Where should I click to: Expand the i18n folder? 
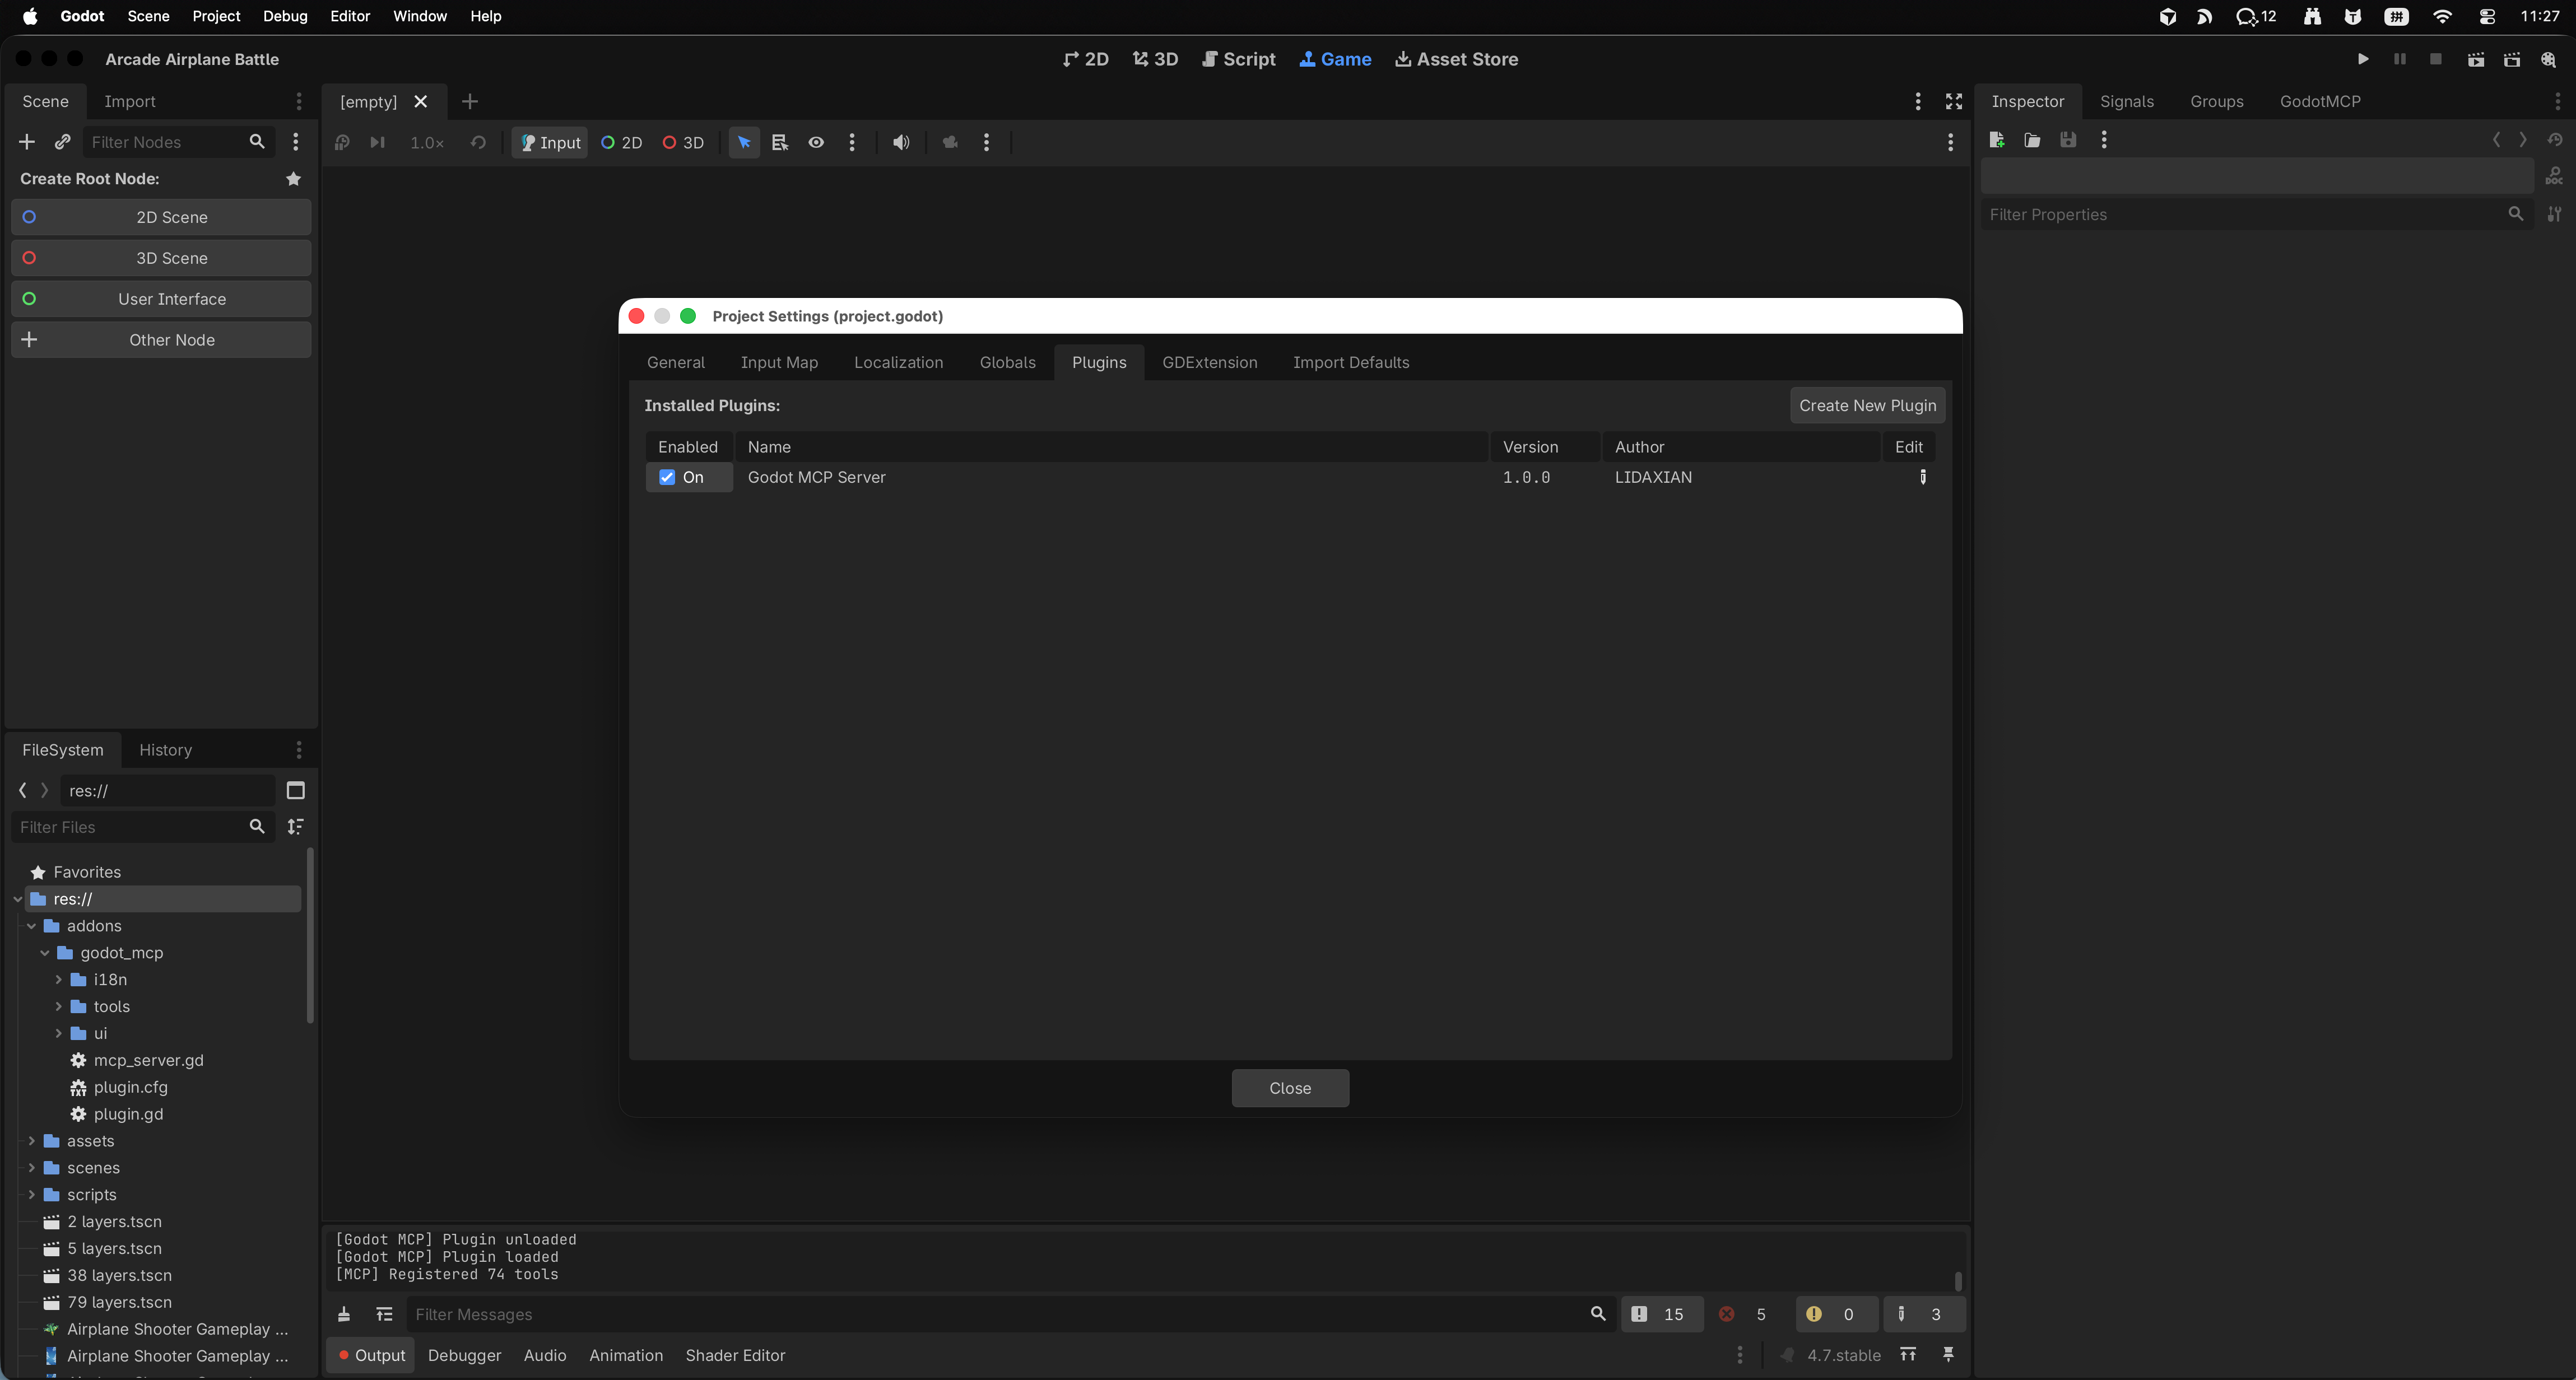(x=58, y=980)
